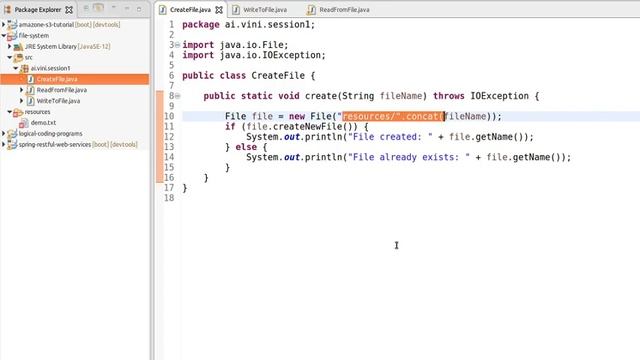Image resolution: width=640 pixels, height=360 pixels.
Task: Click the ai.vini.session1 package icon
Action: (24, 68)
